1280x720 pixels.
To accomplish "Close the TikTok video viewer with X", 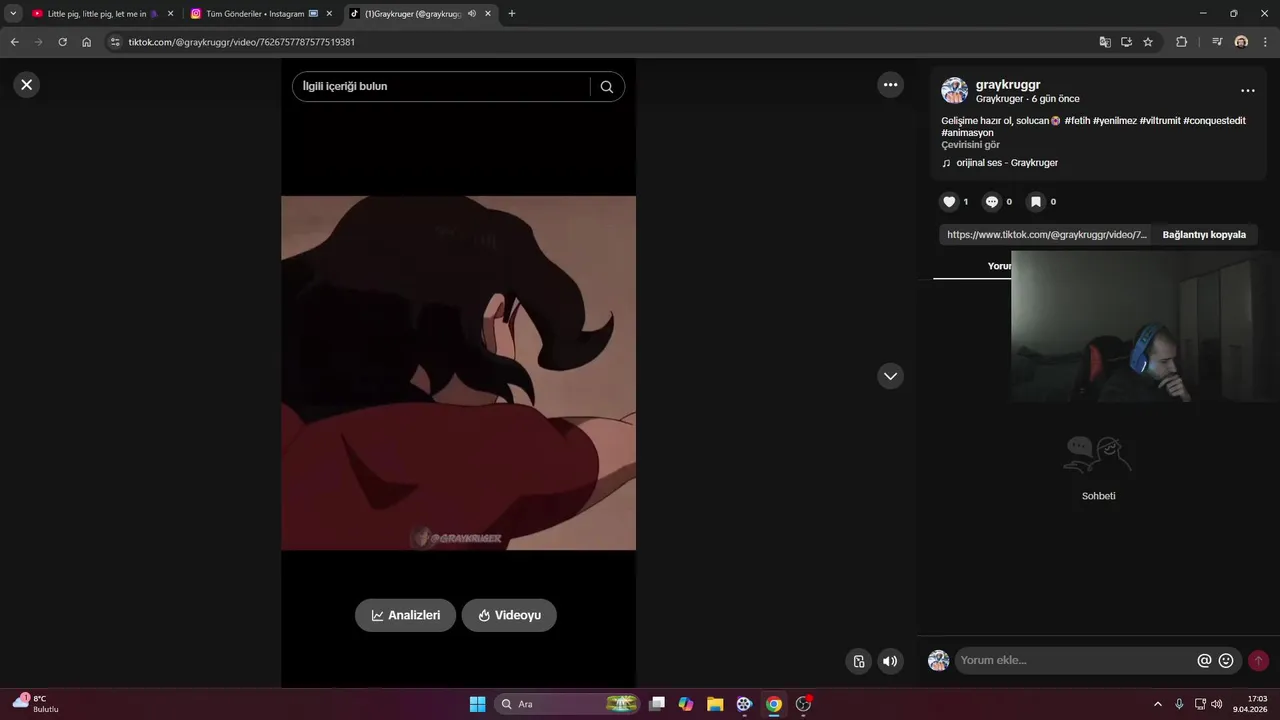I will coord(27,85).
